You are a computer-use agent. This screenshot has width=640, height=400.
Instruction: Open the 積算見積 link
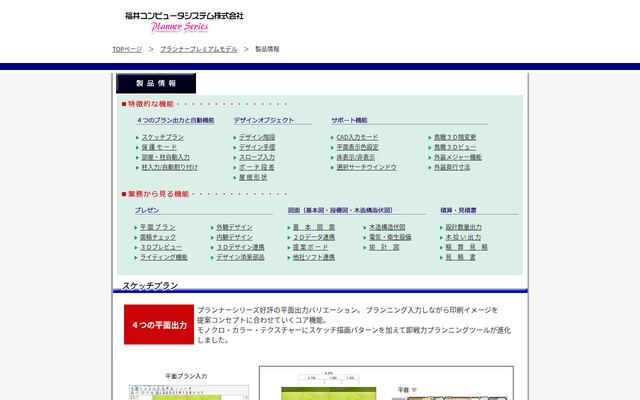[467, 247]
